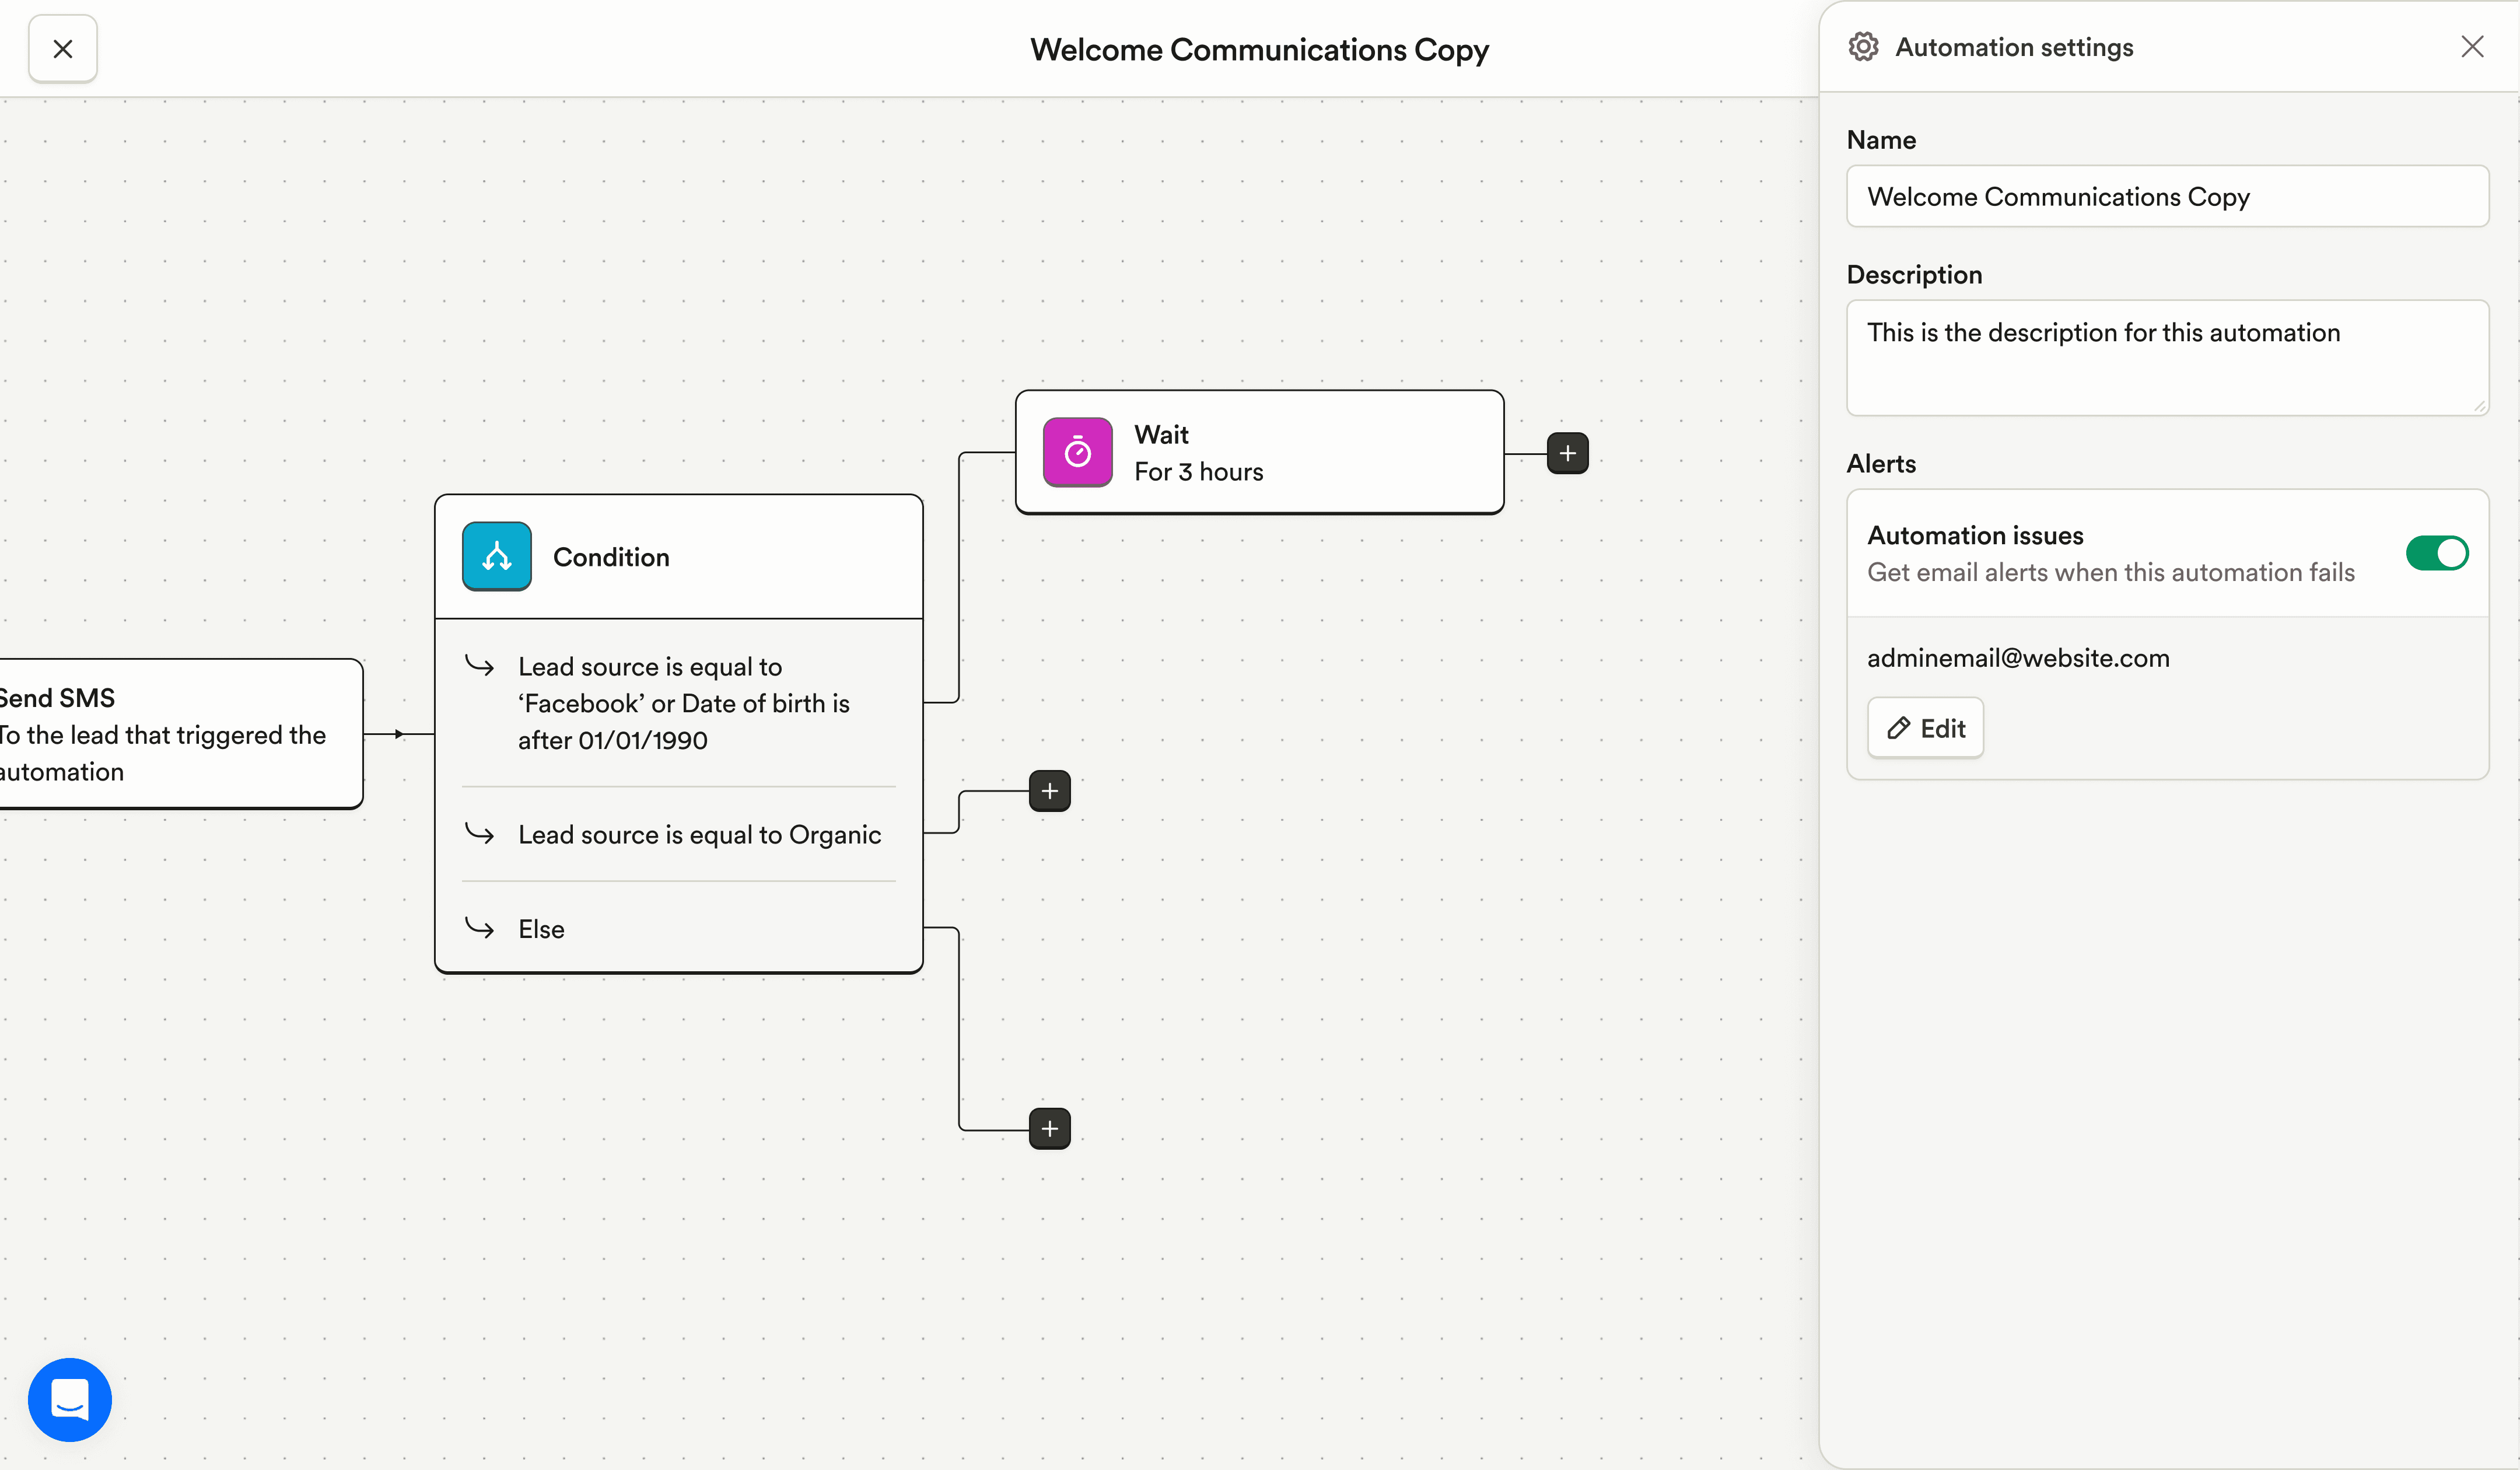
Task: Click the Description text area
Action: pyautogui.click(x=2166, y=357)
